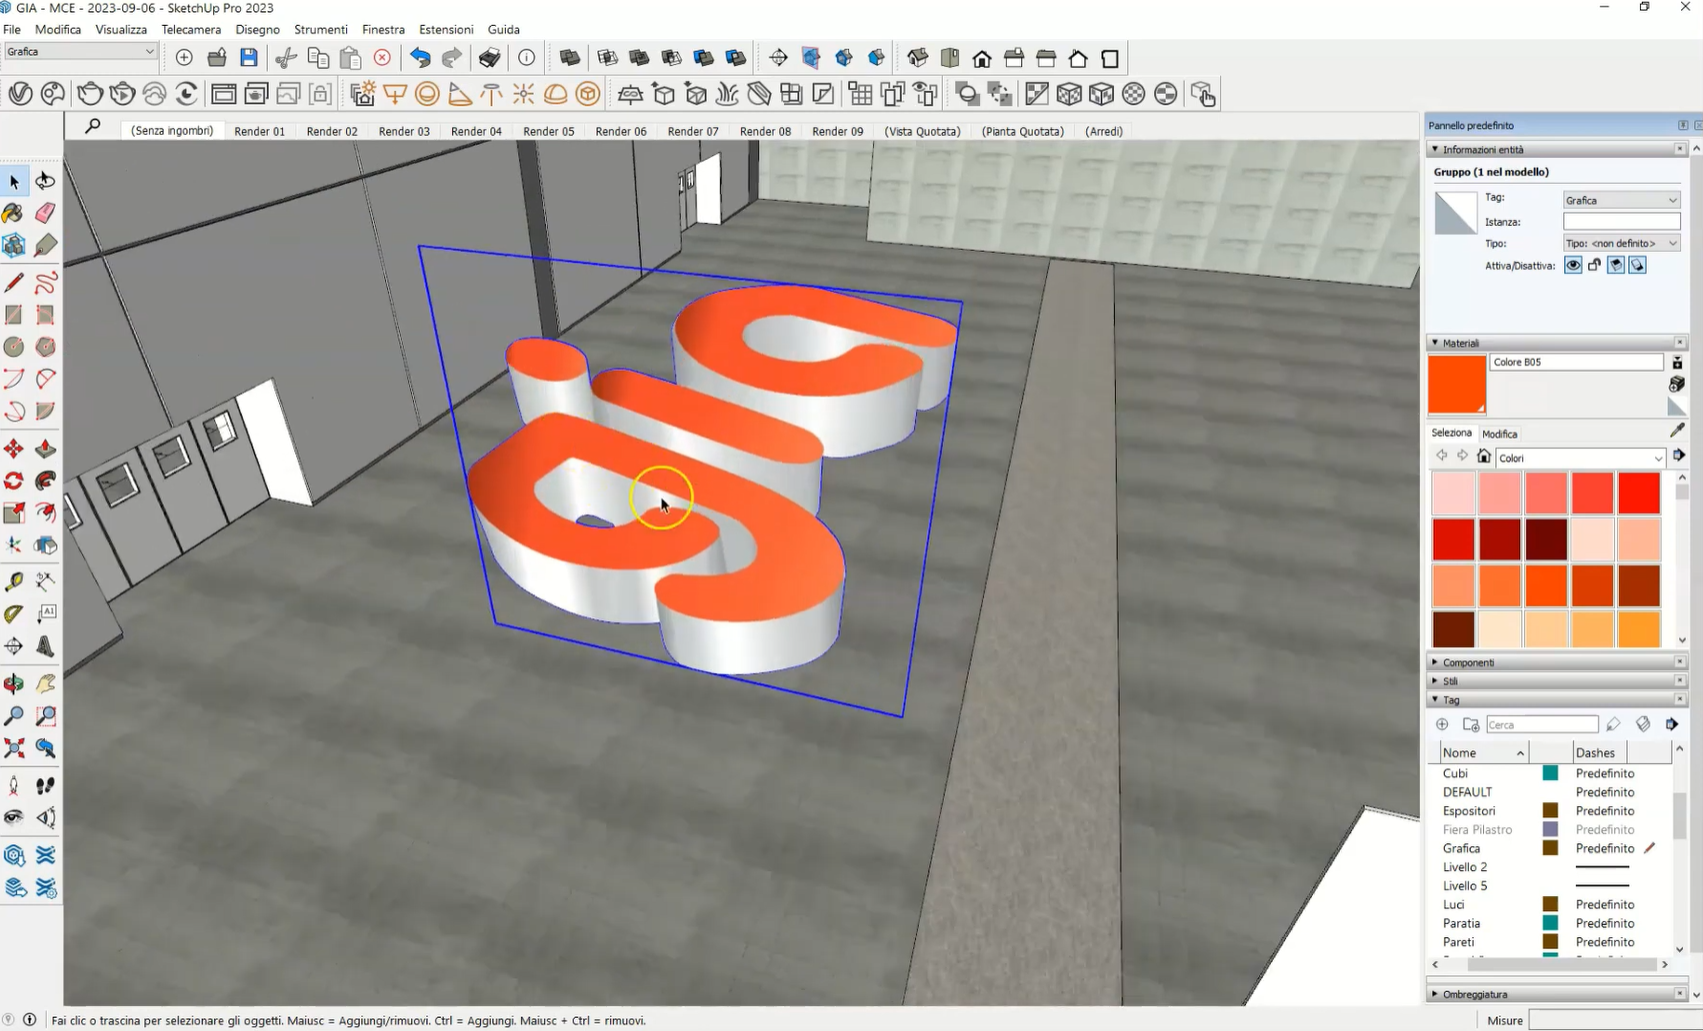Switch to the Modifica materials tab
Viewport: 1703px width, 1031px height.
tap(1499, 434)
